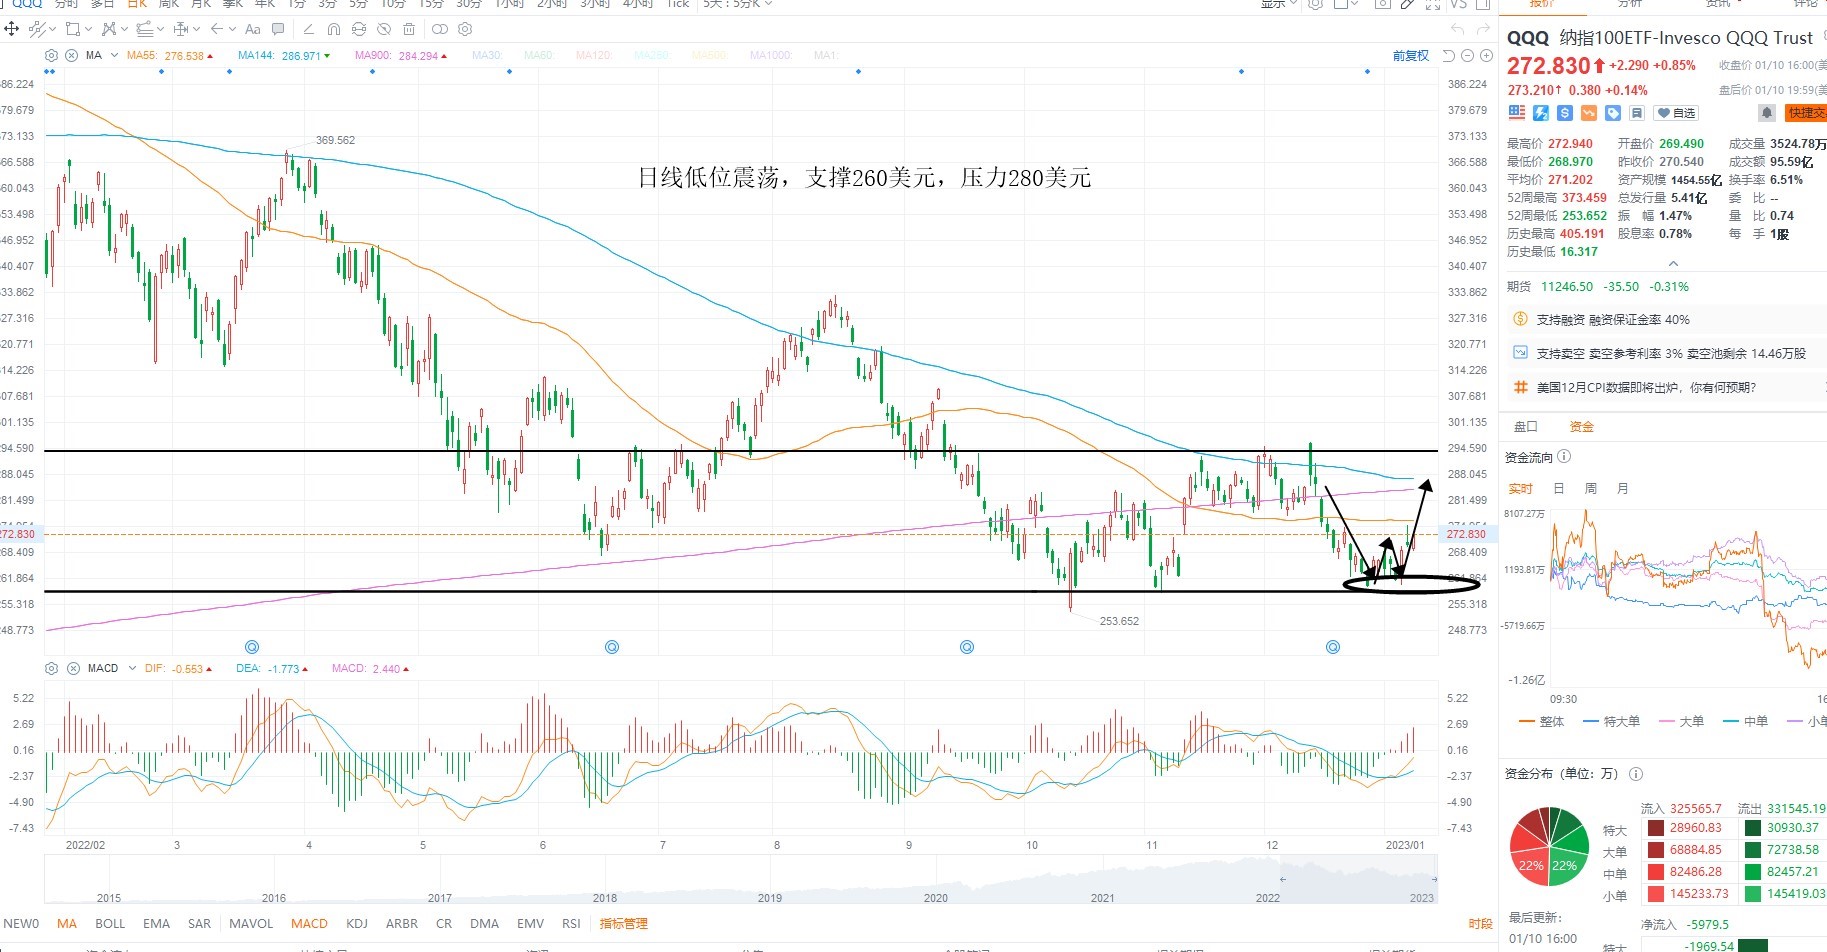Open pattern wave tools dropdown
This screenshot has width=1827, height=952.
125,29
